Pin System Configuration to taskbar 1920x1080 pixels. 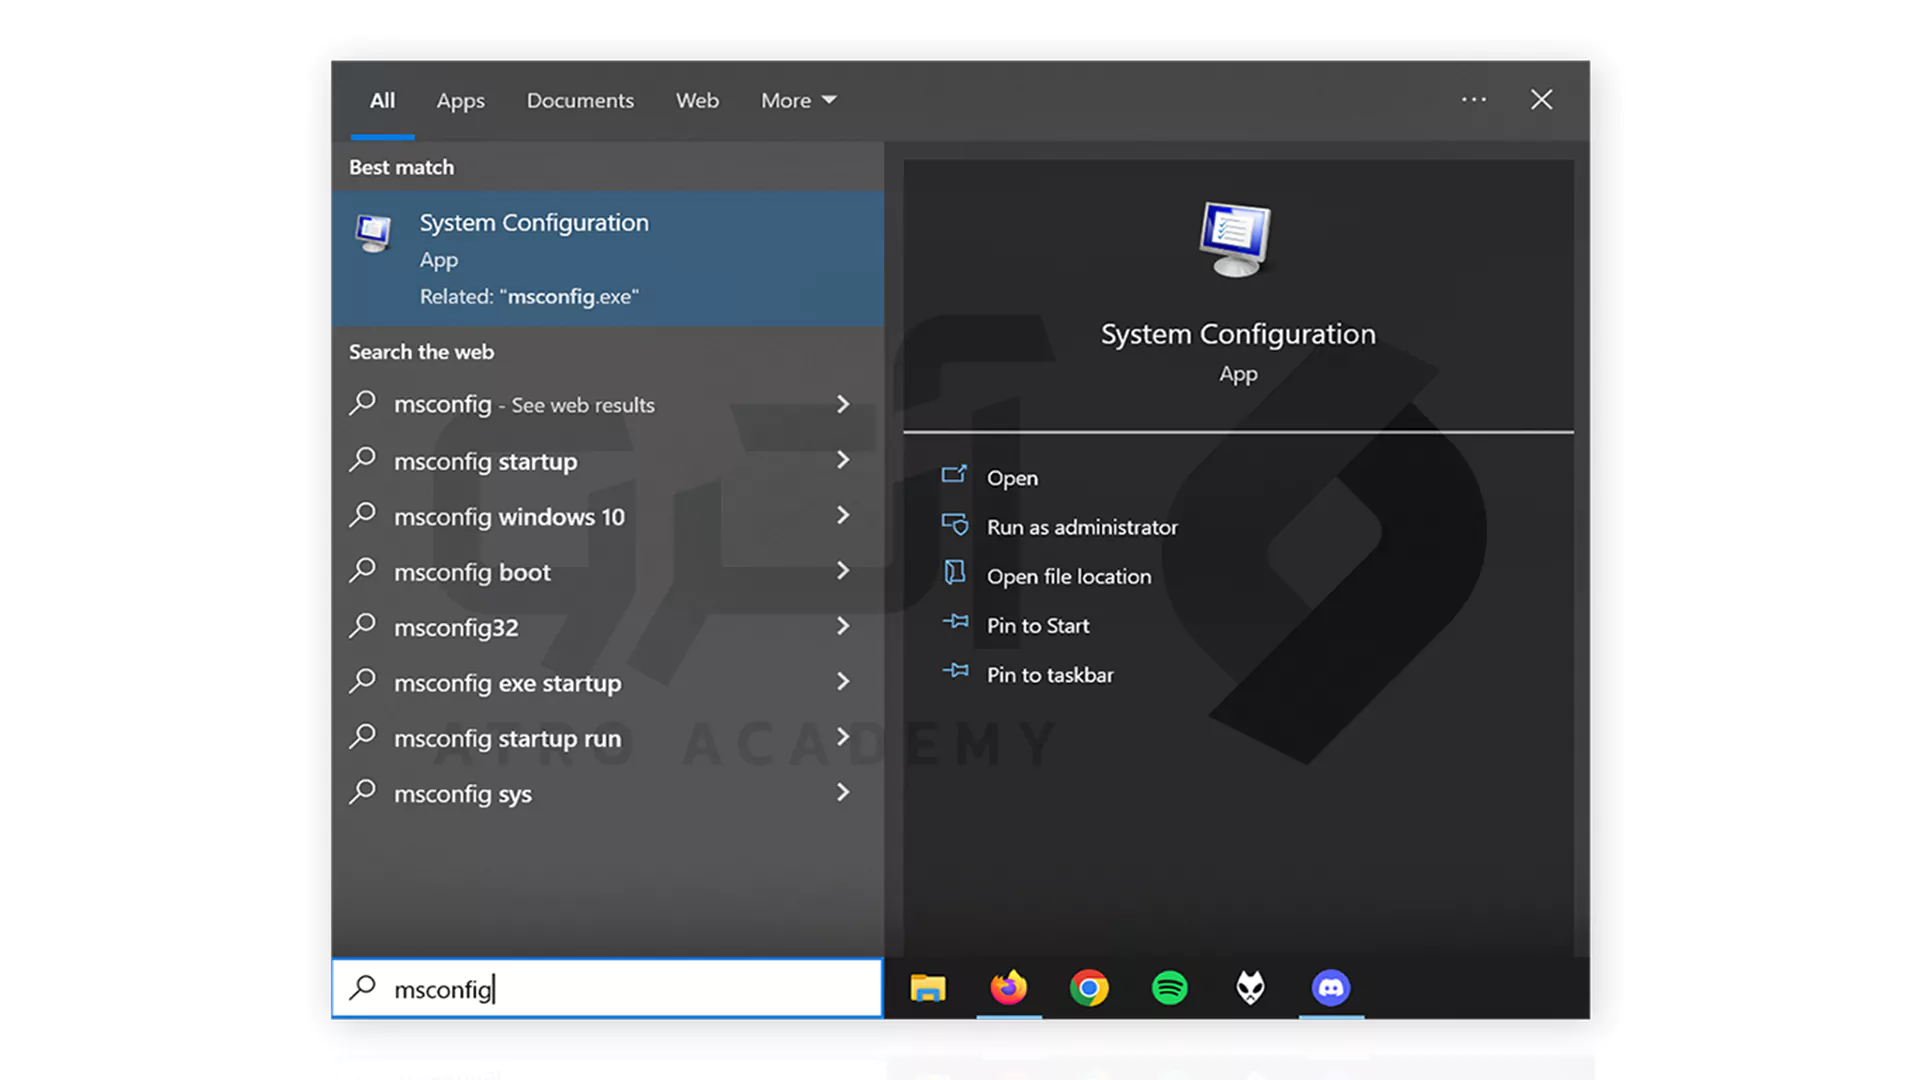pyautogui.click(x=1049, y=675)
